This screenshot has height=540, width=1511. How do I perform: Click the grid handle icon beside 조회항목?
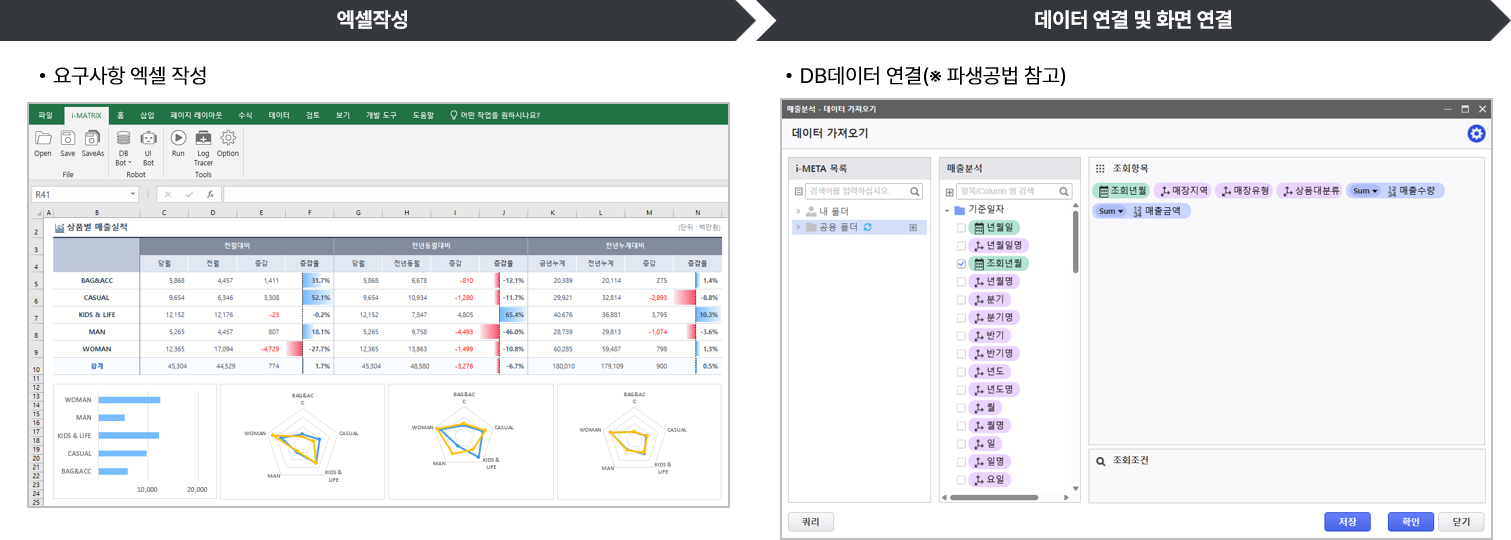coord(1100,168)
